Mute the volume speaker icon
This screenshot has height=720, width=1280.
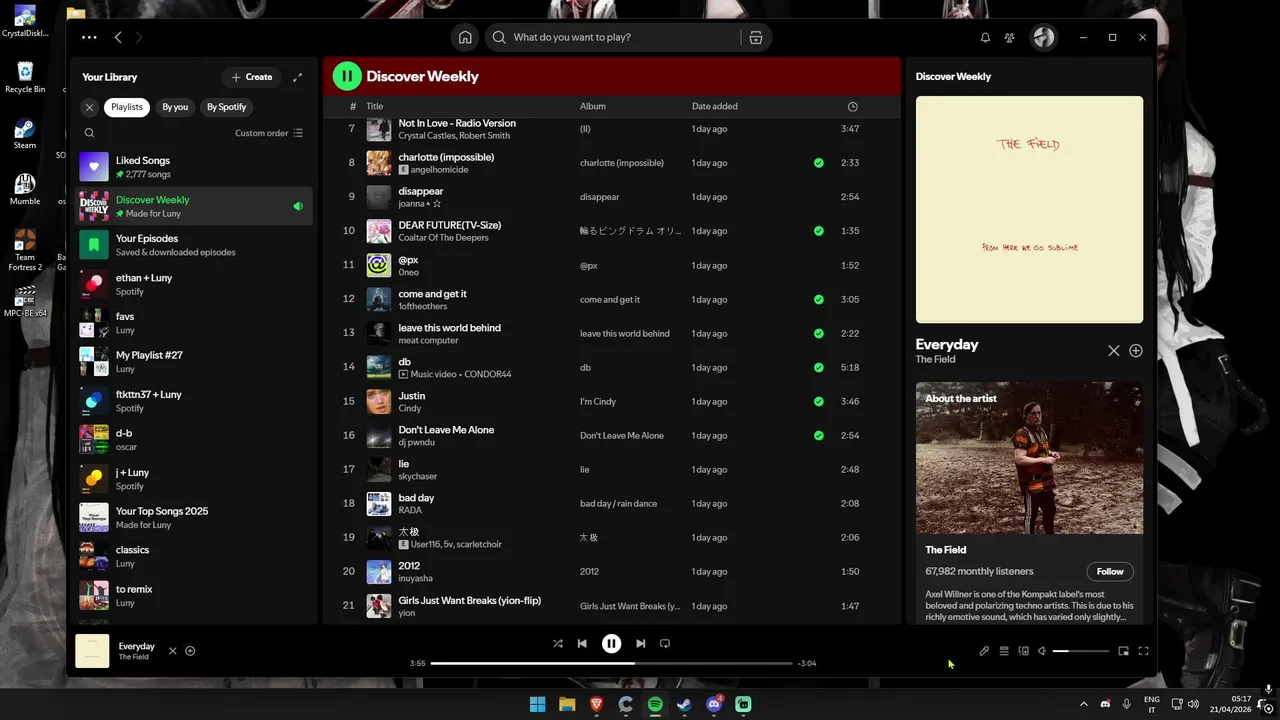click(x=1042, y=651)
